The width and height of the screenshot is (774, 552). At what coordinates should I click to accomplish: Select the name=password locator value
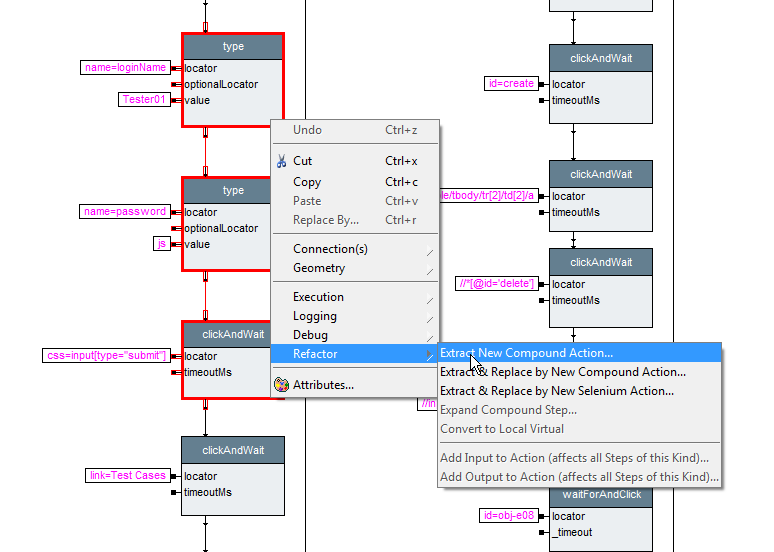pyautogui.click(x=125, y=212)
